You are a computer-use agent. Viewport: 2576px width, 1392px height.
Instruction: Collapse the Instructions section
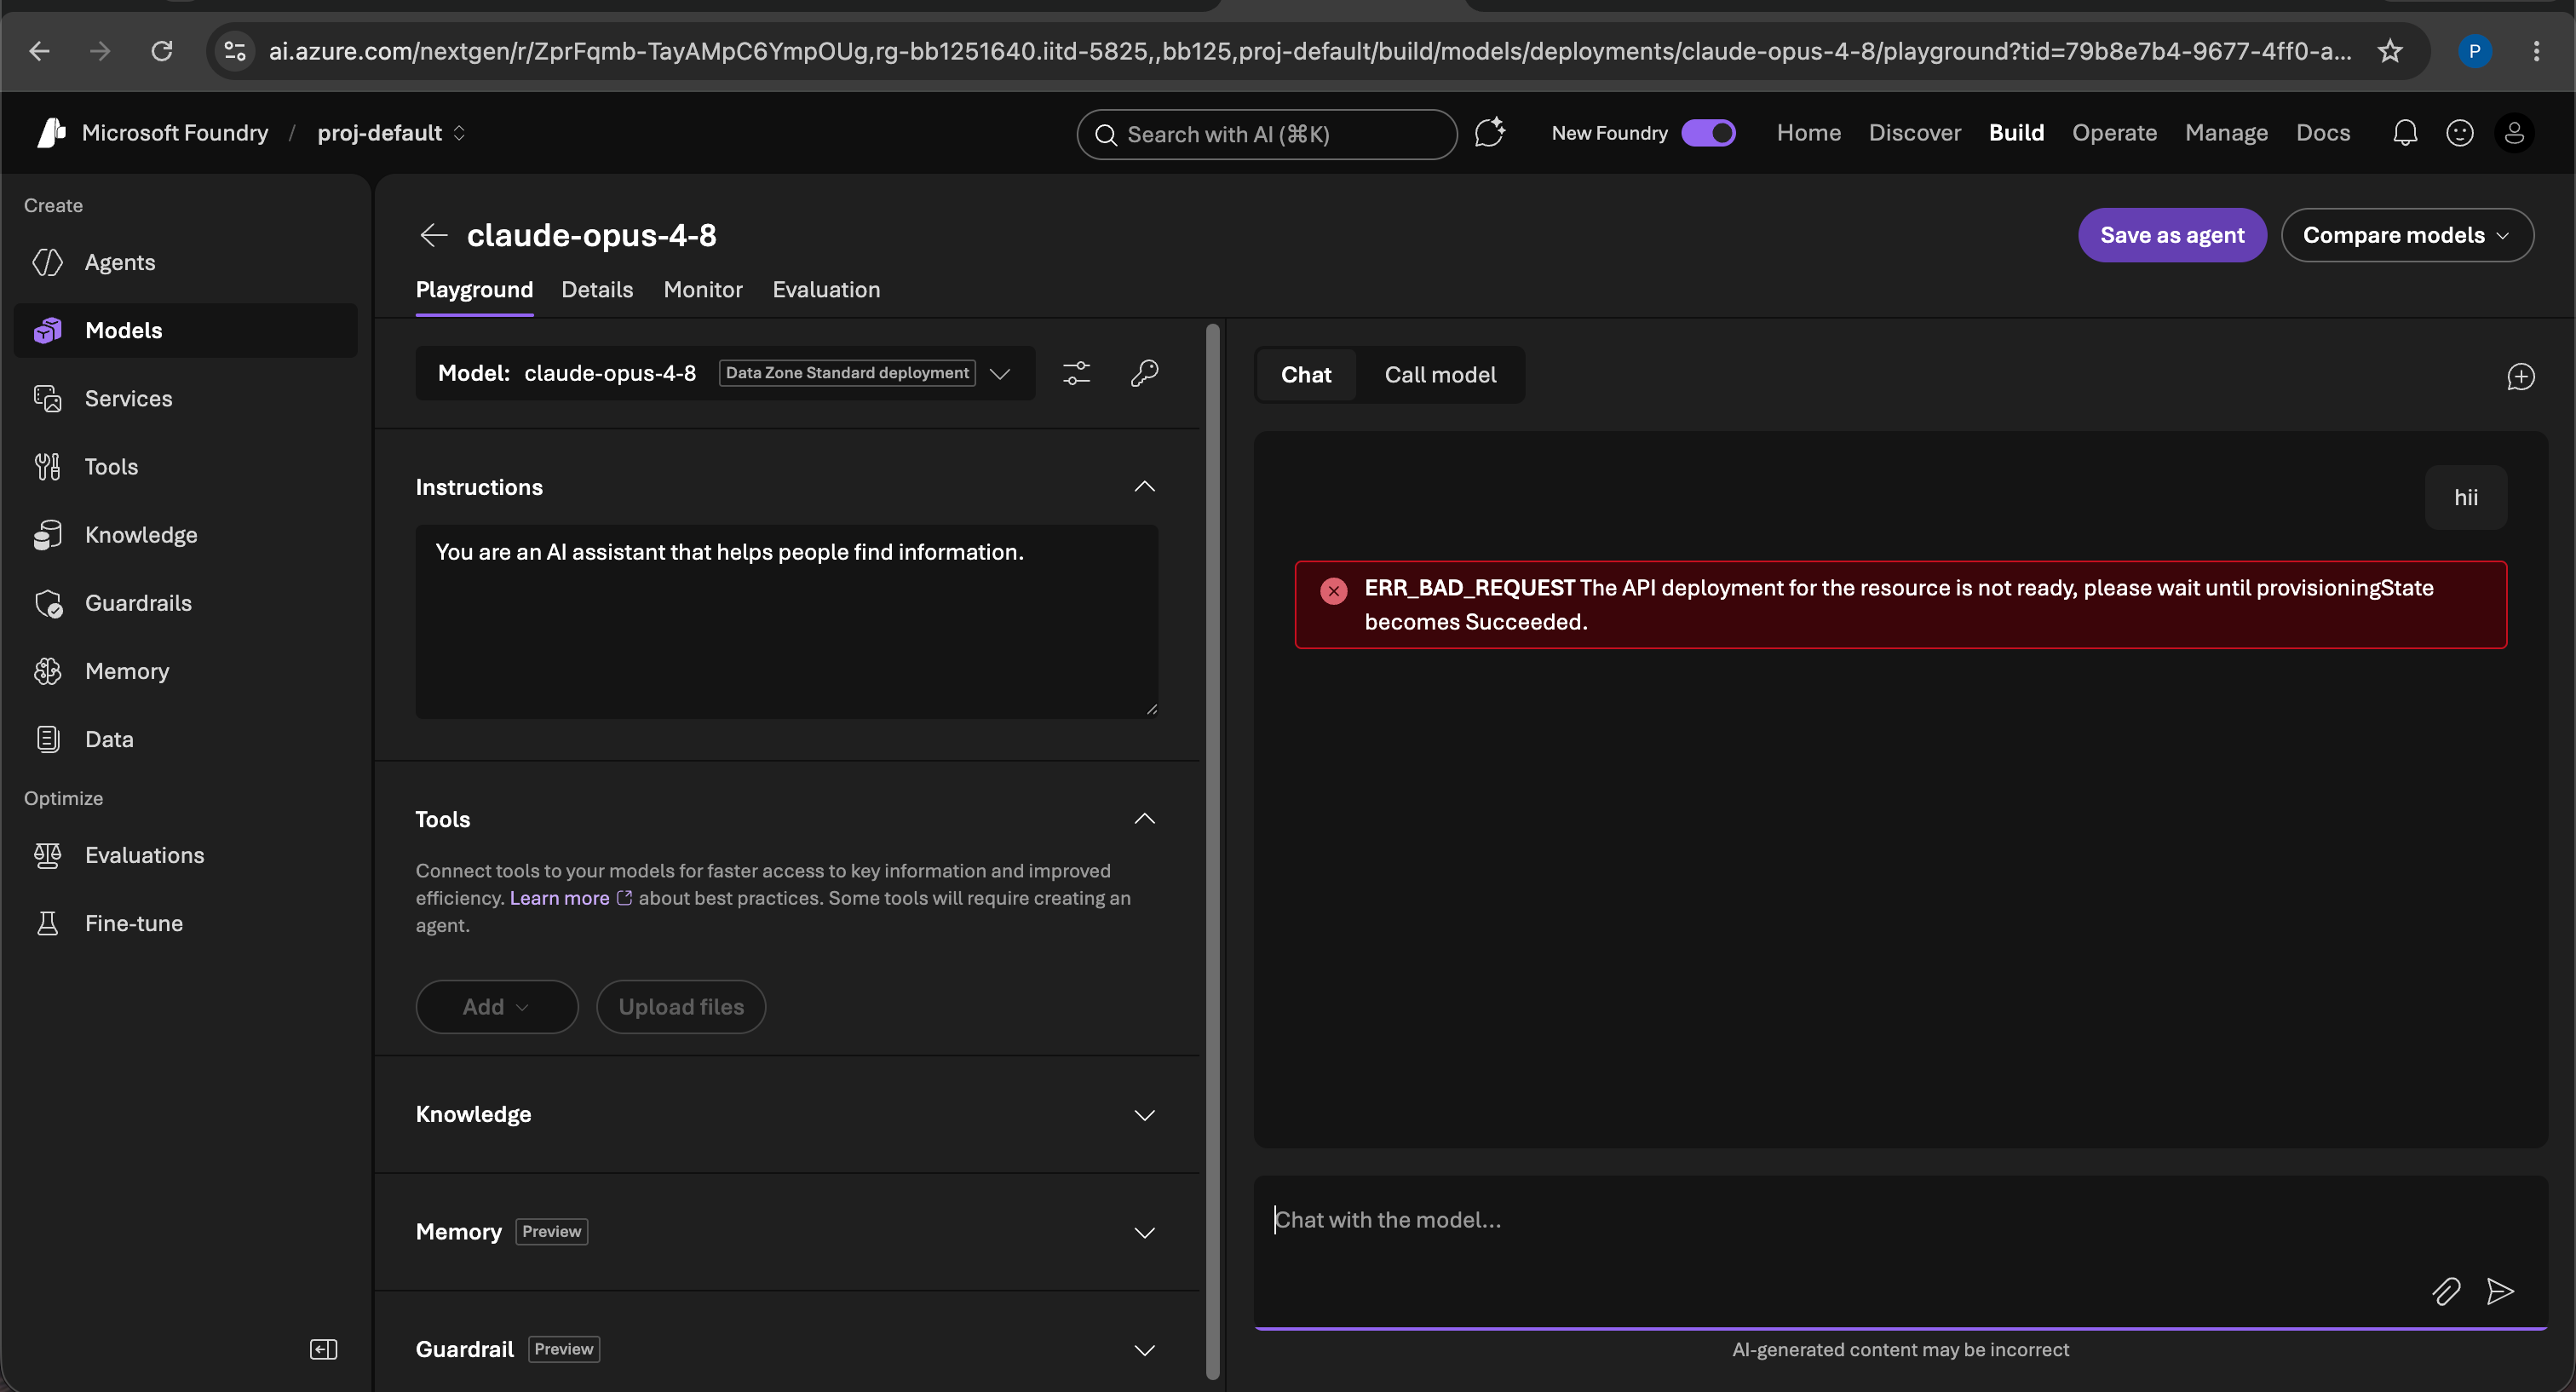click(1144, 487)
